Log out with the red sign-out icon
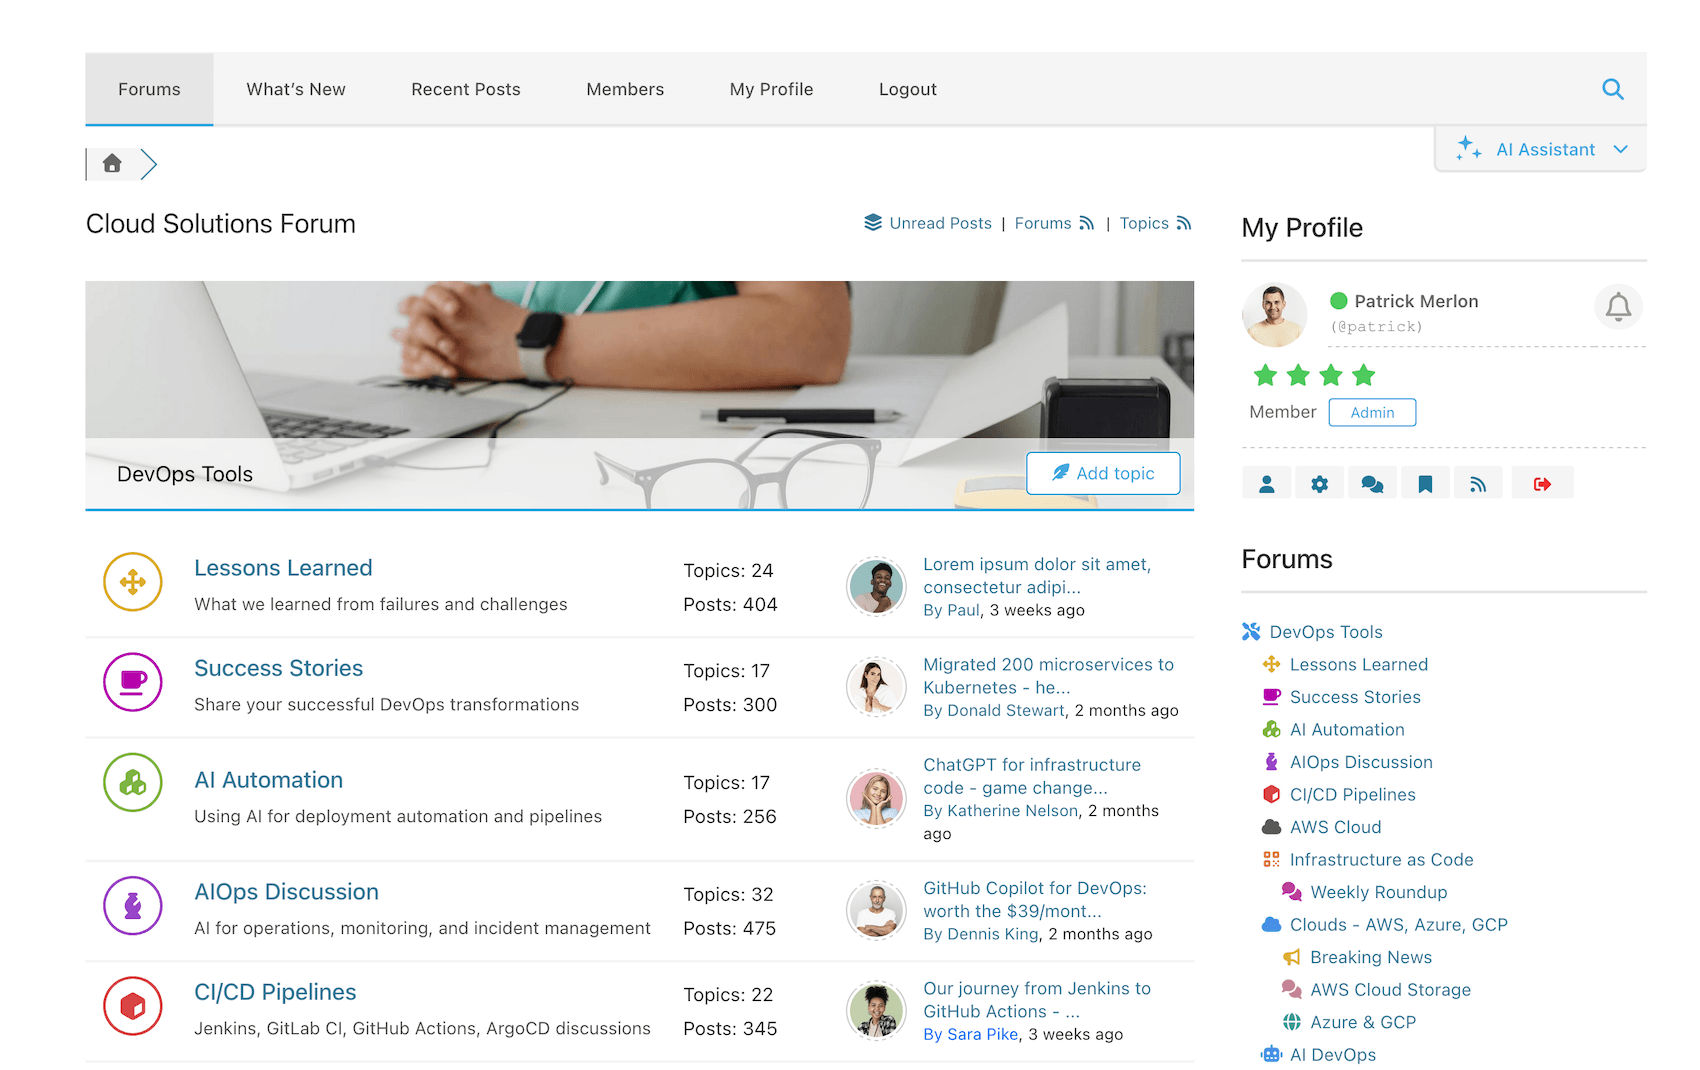The width and height of the screenshot is (1700, 1070). 1542,482
